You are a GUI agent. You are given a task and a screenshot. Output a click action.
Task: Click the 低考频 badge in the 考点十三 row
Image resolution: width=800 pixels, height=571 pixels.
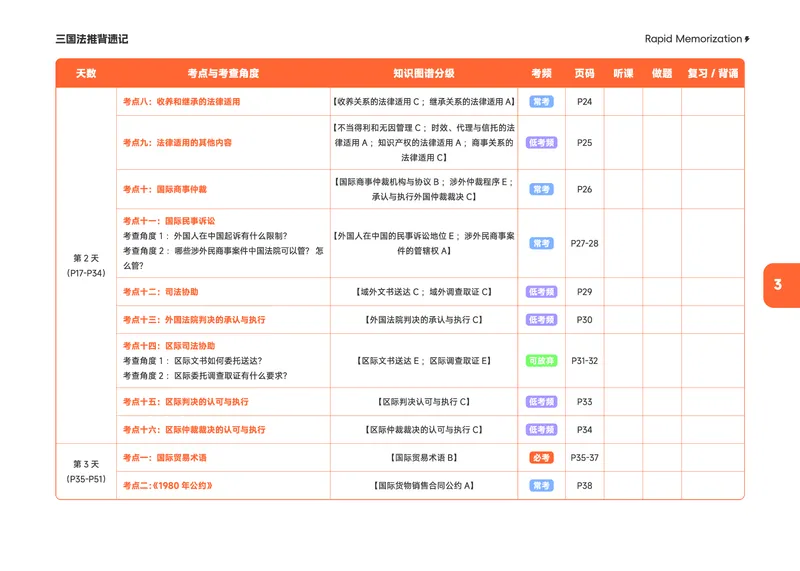point(541,320)
